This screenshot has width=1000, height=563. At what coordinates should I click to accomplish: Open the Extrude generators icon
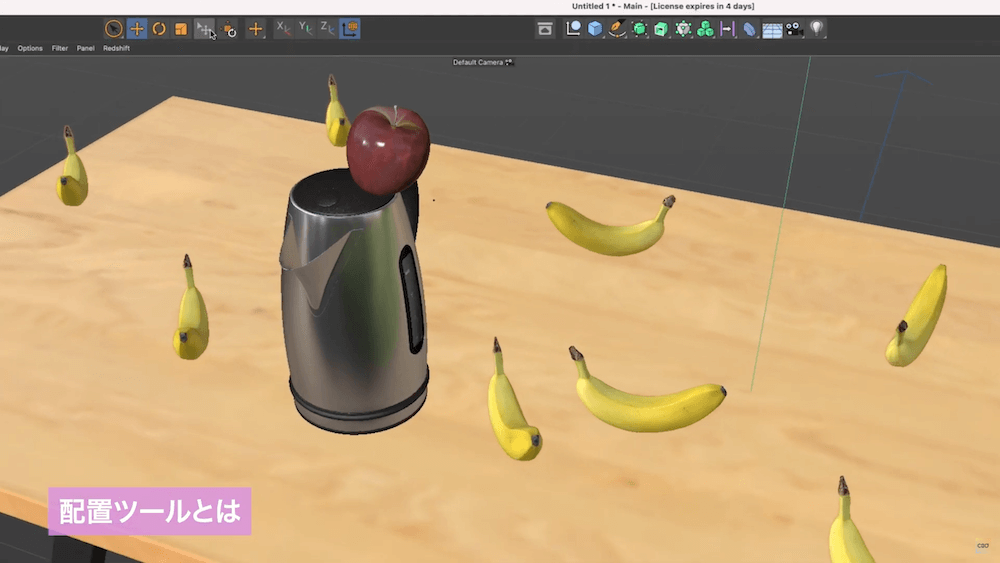[x=661, y=29]
